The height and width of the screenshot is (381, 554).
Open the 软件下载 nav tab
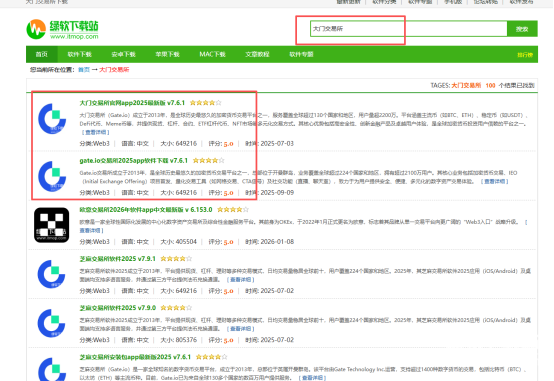pyautogui.click(x=79, y=54)
